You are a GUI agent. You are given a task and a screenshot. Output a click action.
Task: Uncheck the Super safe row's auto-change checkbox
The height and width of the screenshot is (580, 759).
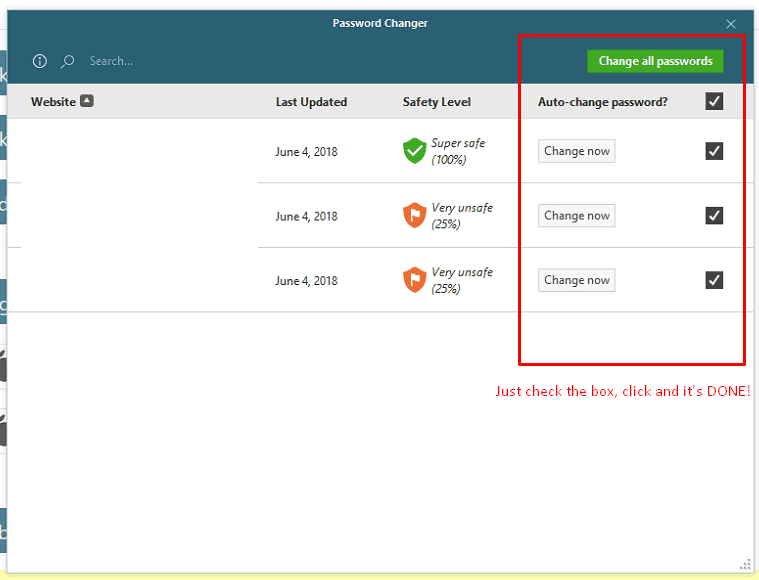(x=714, y=151)
